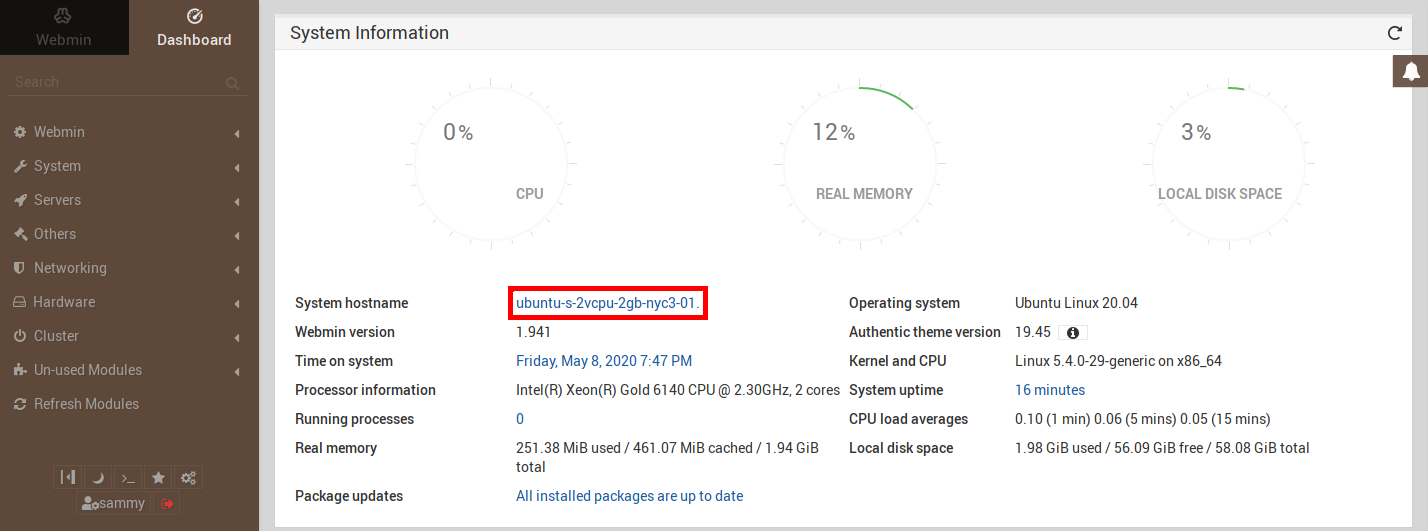Click the system hostname link

(608, 303)
